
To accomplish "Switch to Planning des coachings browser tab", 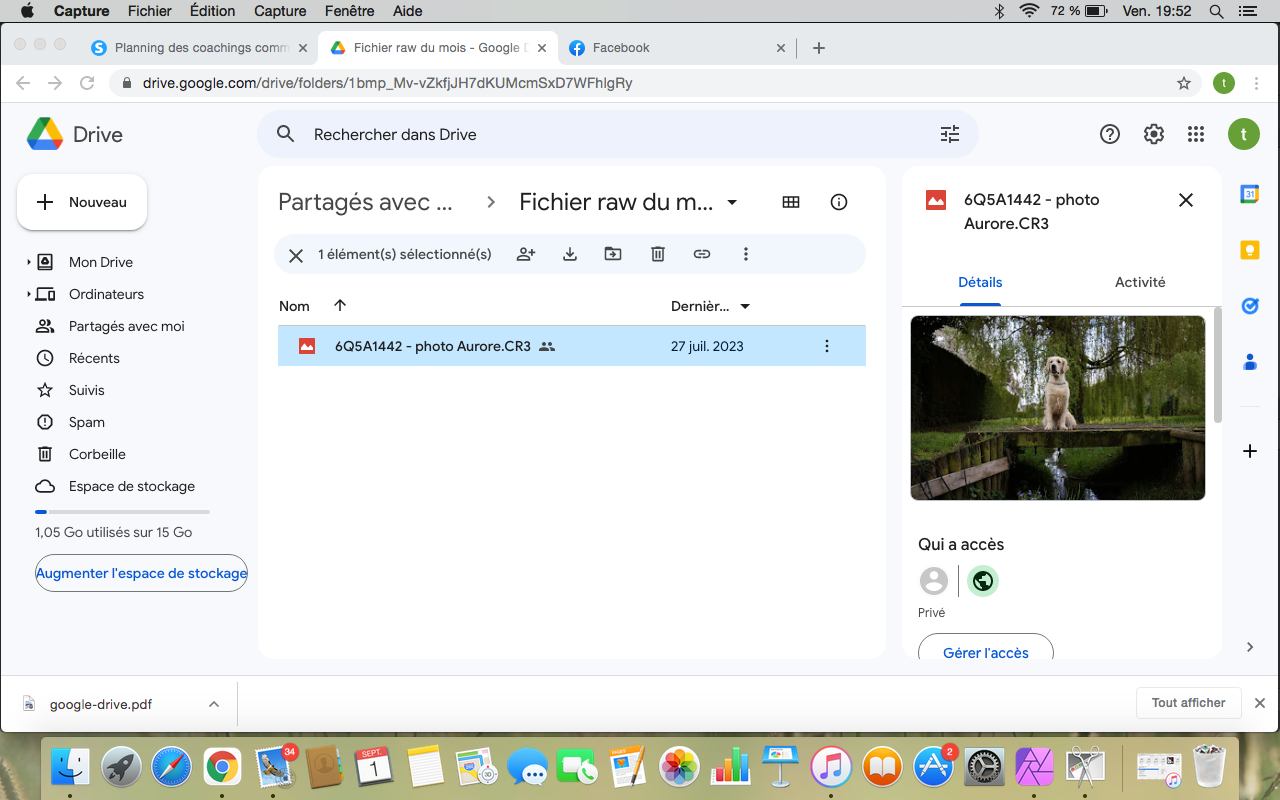I will point(200,47).
